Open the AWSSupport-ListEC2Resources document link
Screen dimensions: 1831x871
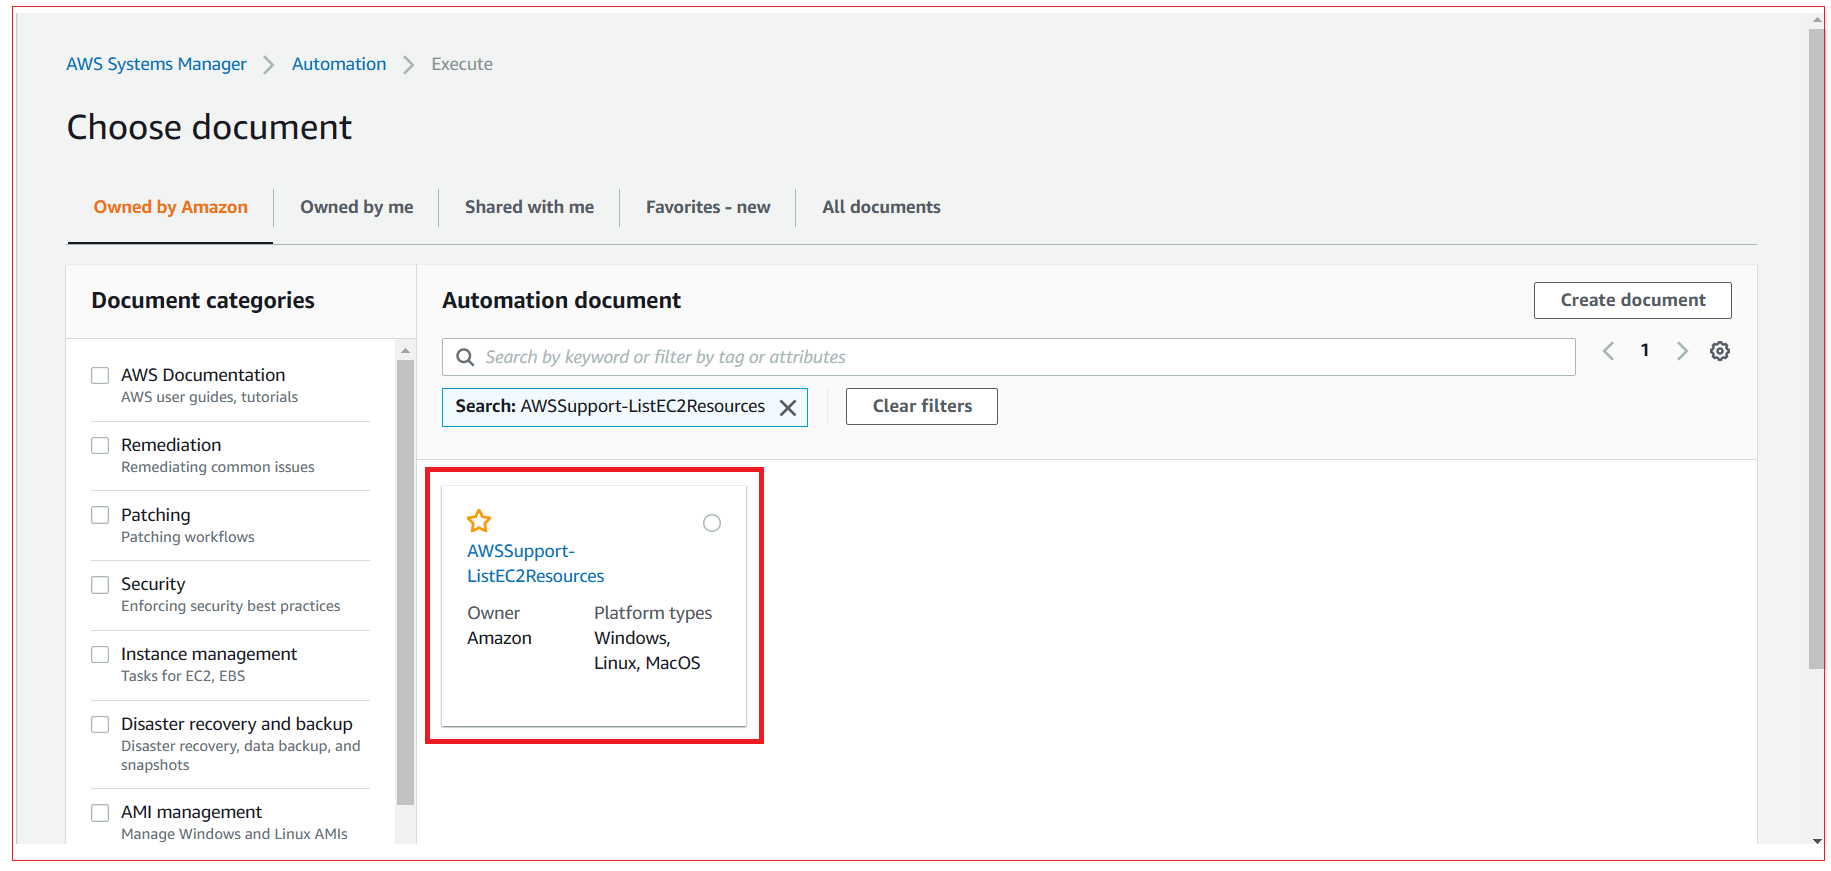pyautogui.click(x=536, y=563)
